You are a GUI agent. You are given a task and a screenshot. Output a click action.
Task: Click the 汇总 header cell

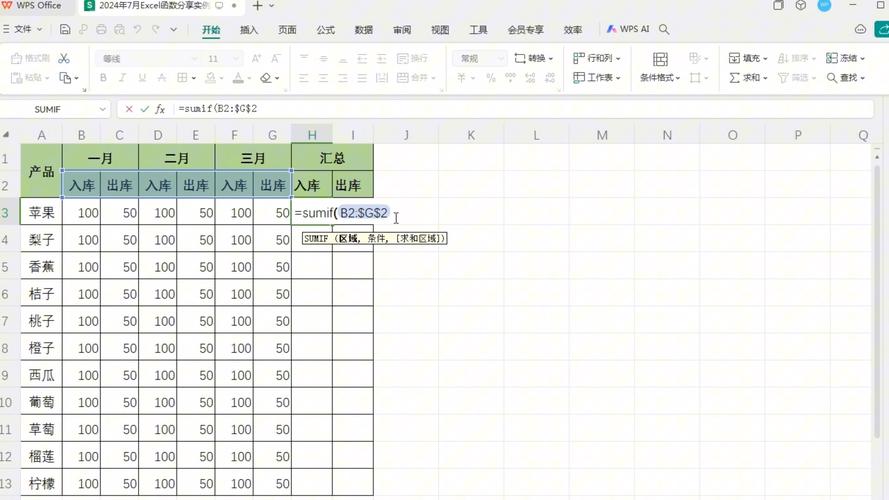point(332,158)
